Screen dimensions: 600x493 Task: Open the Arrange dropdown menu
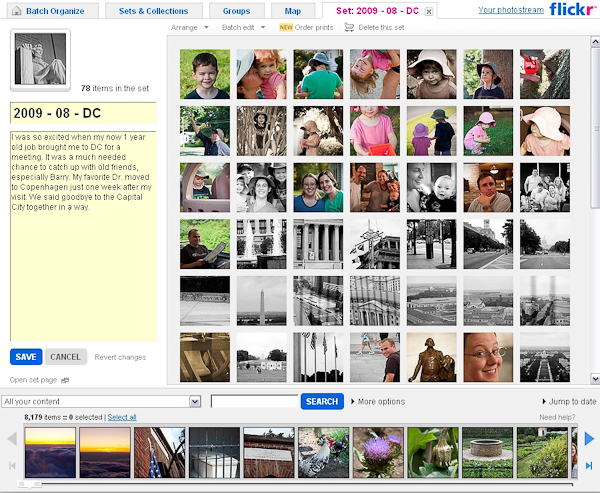click(x=188, y=27)
